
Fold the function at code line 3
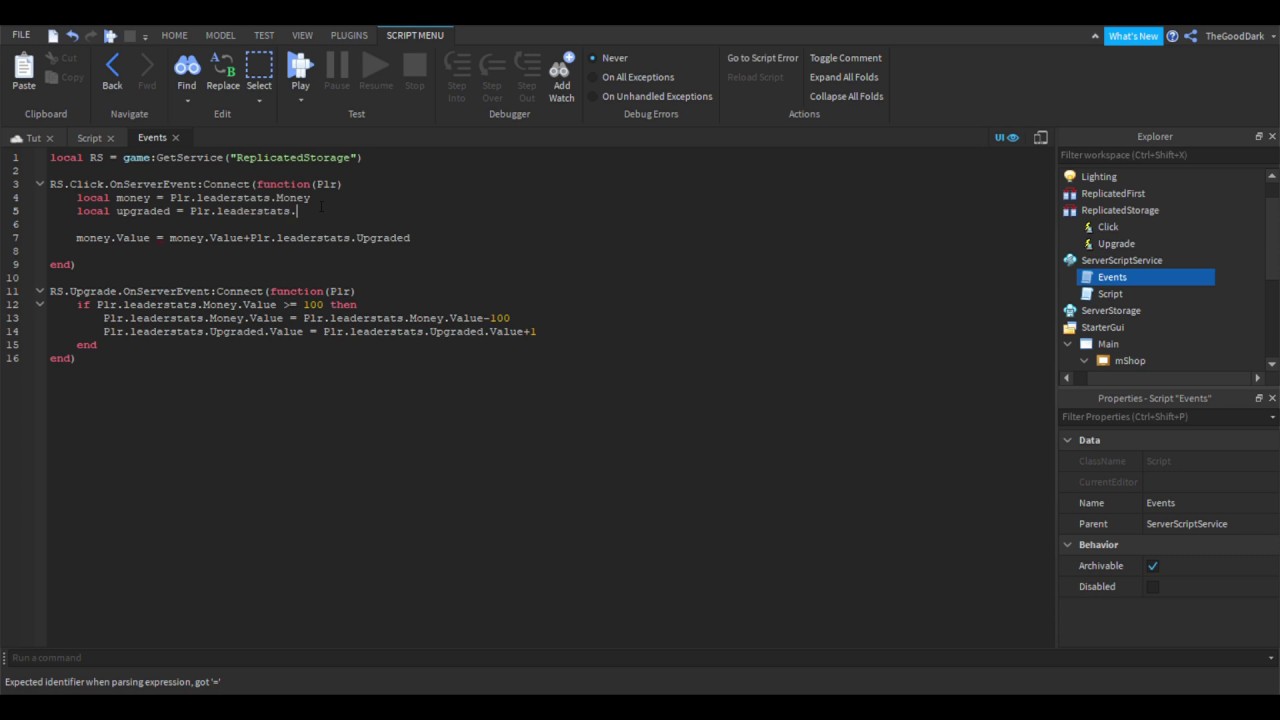click(40, 184)
